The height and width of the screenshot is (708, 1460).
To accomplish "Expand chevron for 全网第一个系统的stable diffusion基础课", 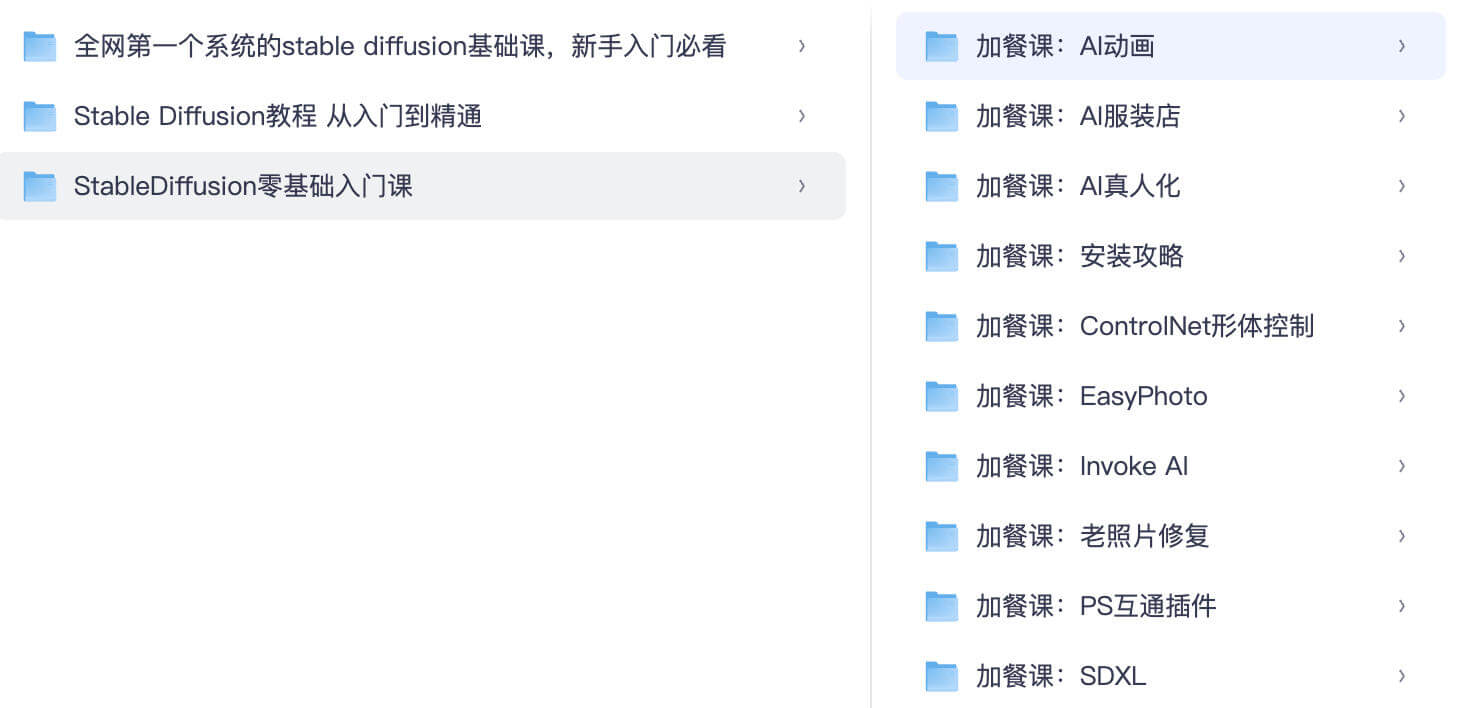I will point(802,46).
